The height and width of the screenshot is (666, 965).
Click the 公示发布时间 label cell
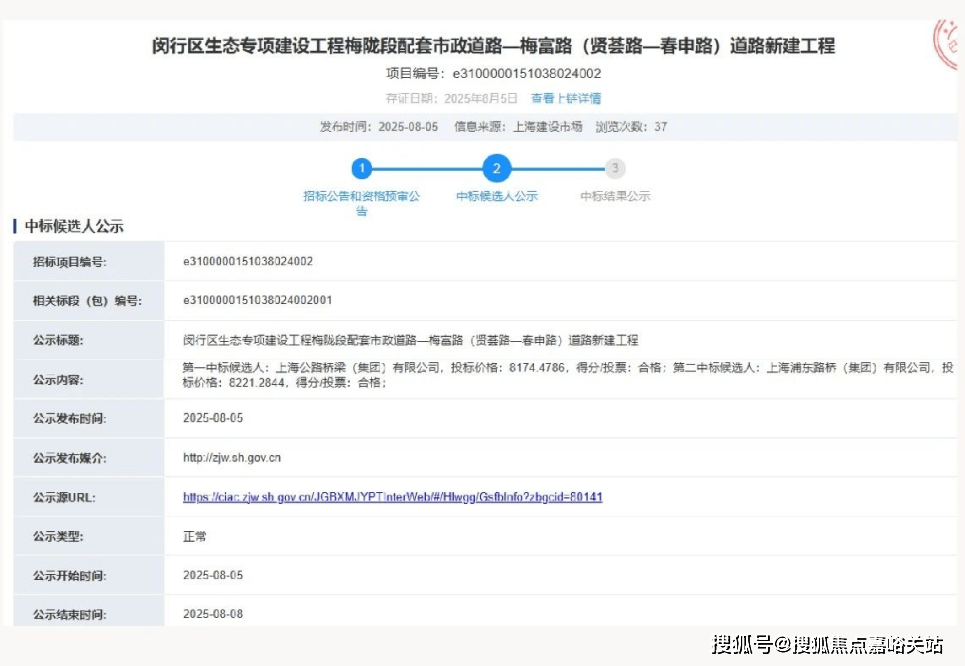89,419
